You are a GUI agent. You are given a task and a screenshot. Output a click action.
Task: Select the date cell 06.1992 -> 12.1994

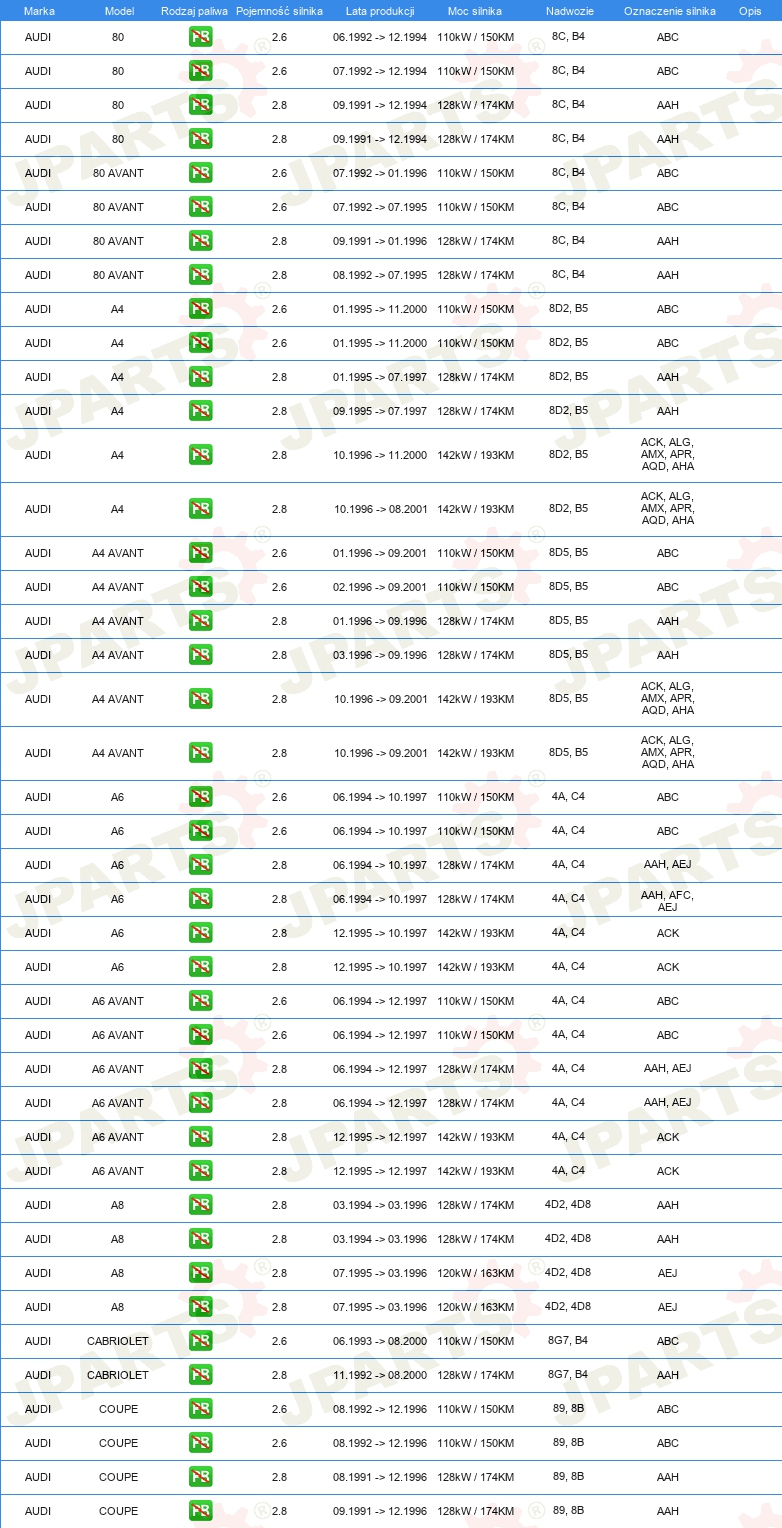point(380,37)
